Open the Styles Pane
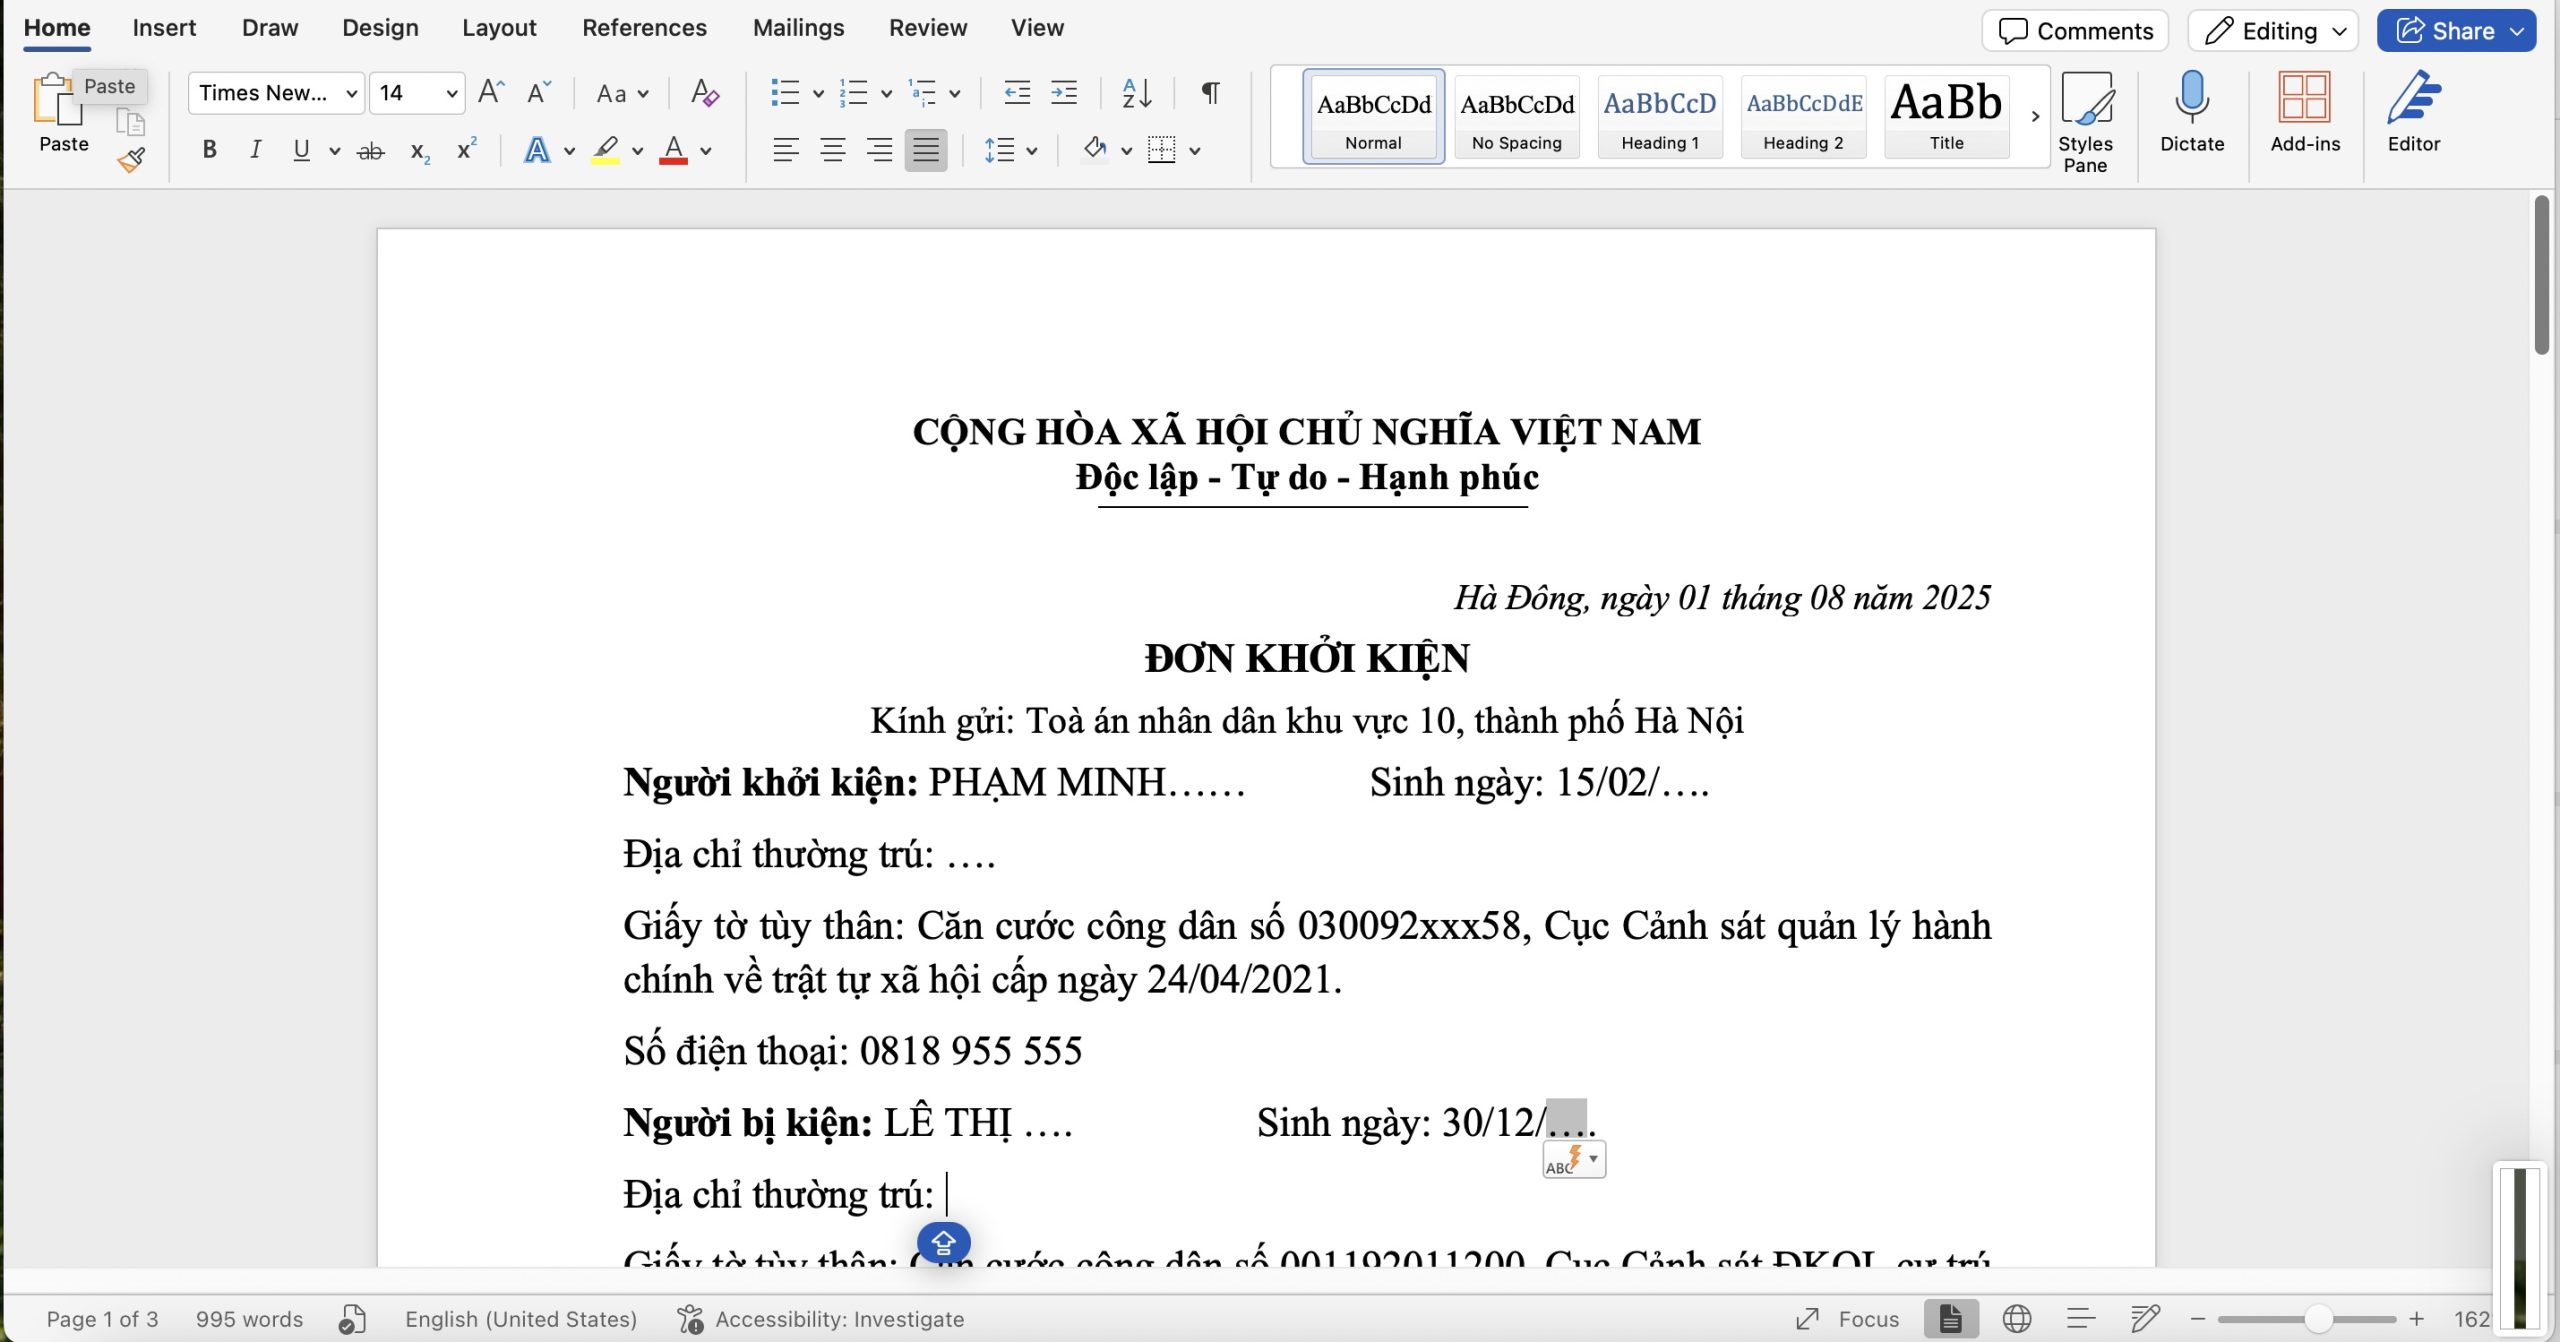2560x1342 pixels. click(x=2085, y=120)
